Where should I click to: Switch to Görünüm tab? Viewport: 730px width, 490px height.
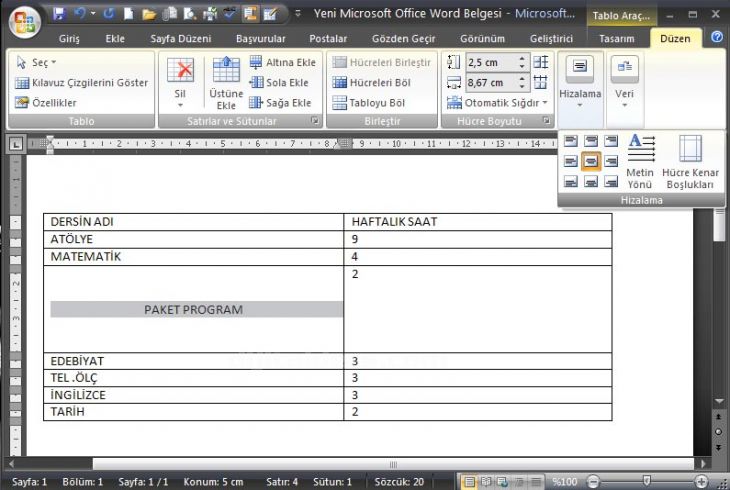(x=482, y=39)
